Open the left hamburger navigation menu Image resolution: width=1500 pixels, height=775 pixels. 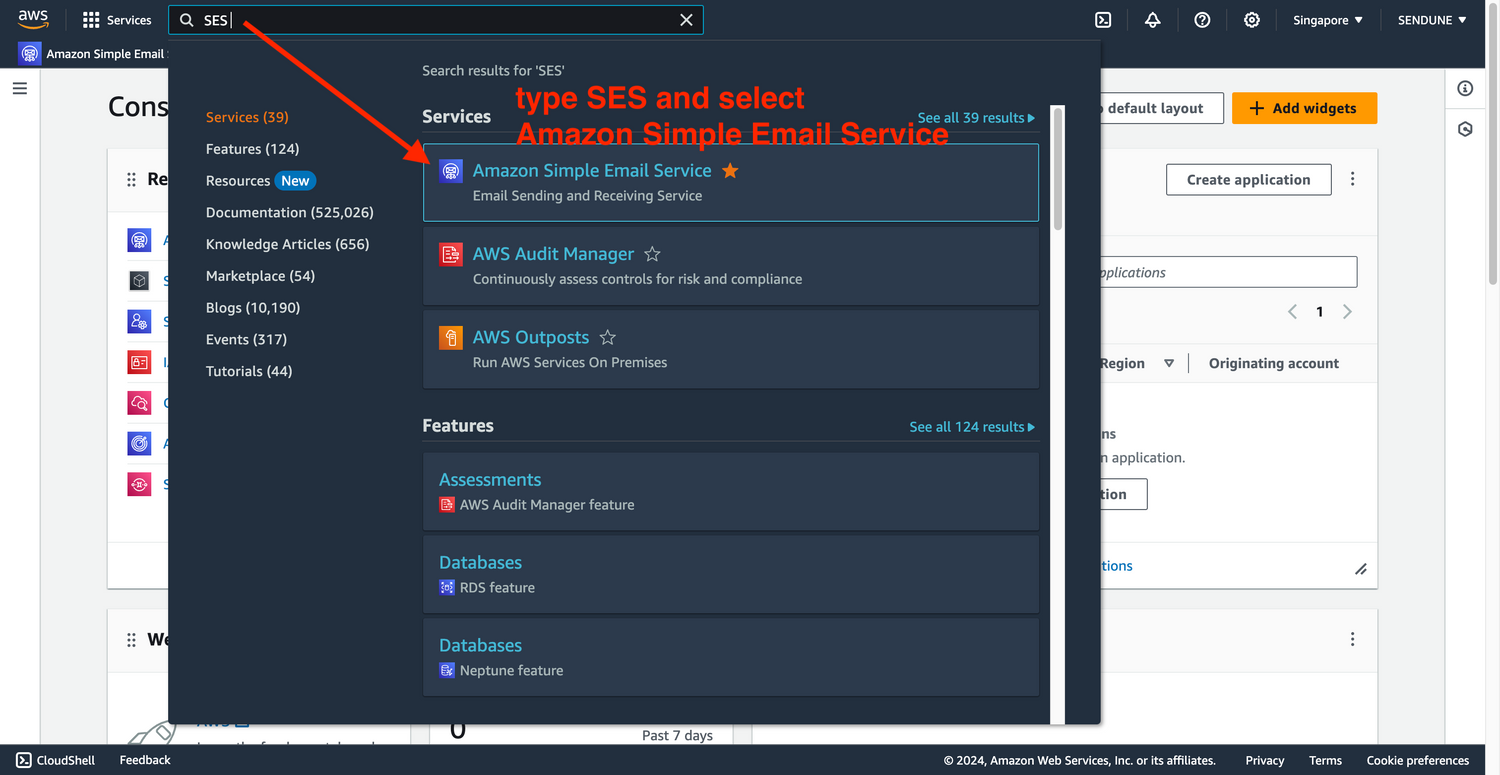click(20, 88)
